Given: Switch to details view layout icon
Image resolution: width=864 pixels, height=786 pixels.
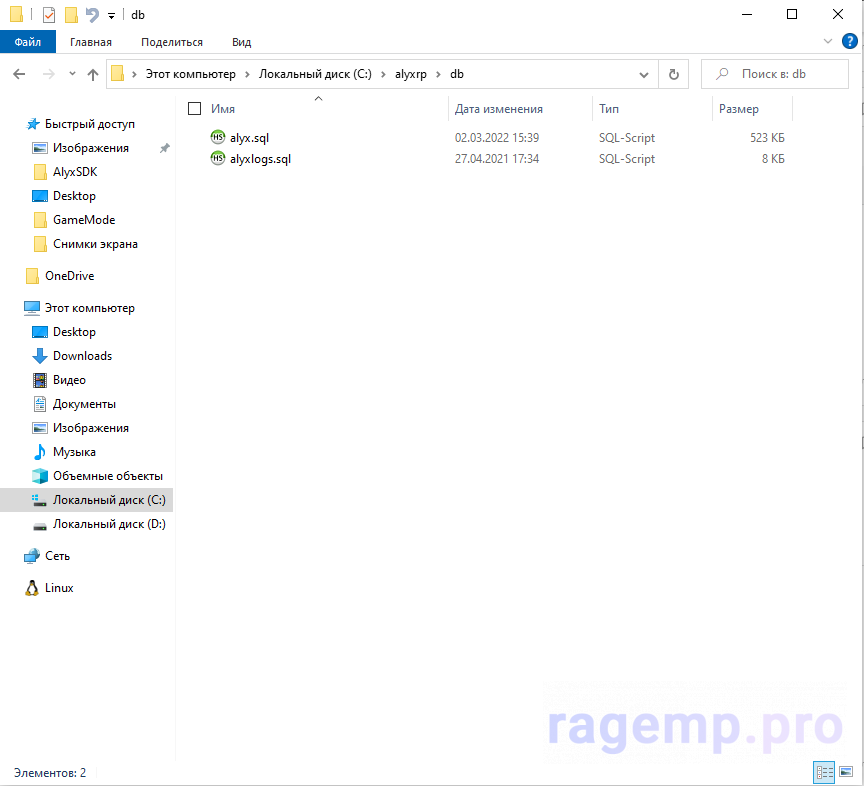Looking at the screenshot, I should pyautogui.click(x=825, y=772).
